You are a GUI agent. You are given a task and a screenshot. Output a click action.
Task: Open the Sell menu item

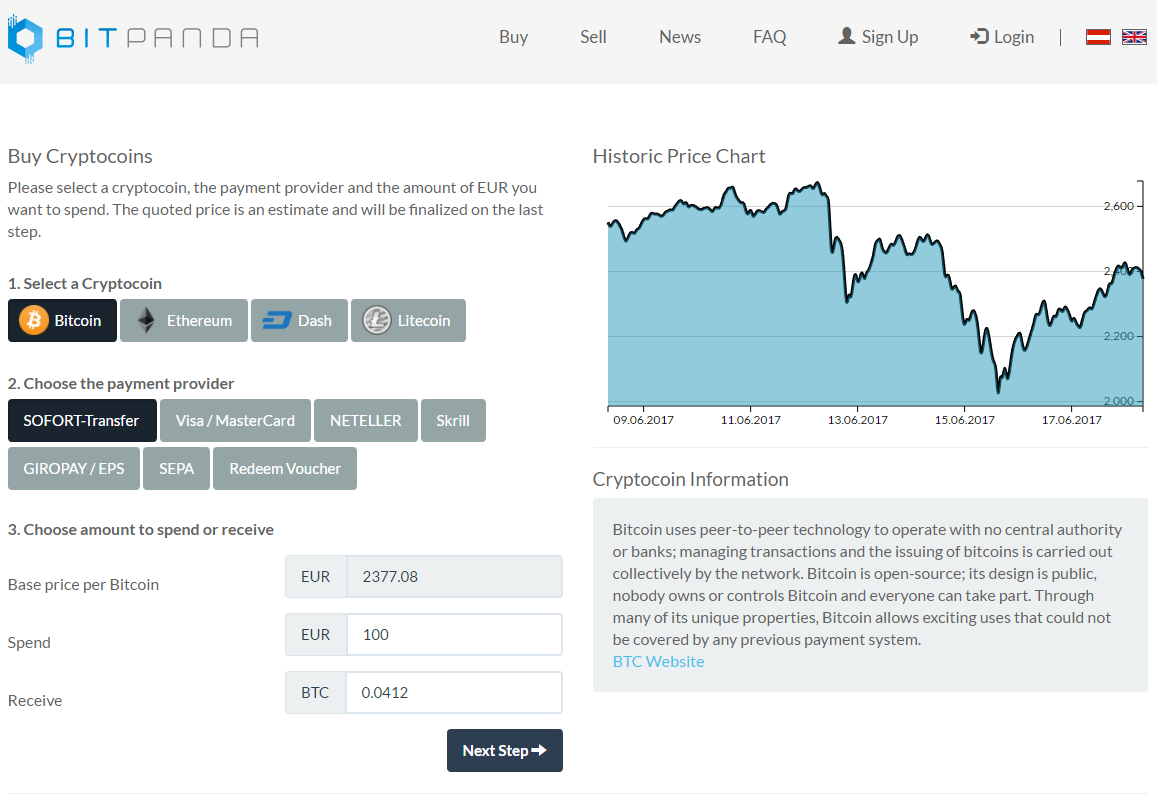(x=593, y=37)
